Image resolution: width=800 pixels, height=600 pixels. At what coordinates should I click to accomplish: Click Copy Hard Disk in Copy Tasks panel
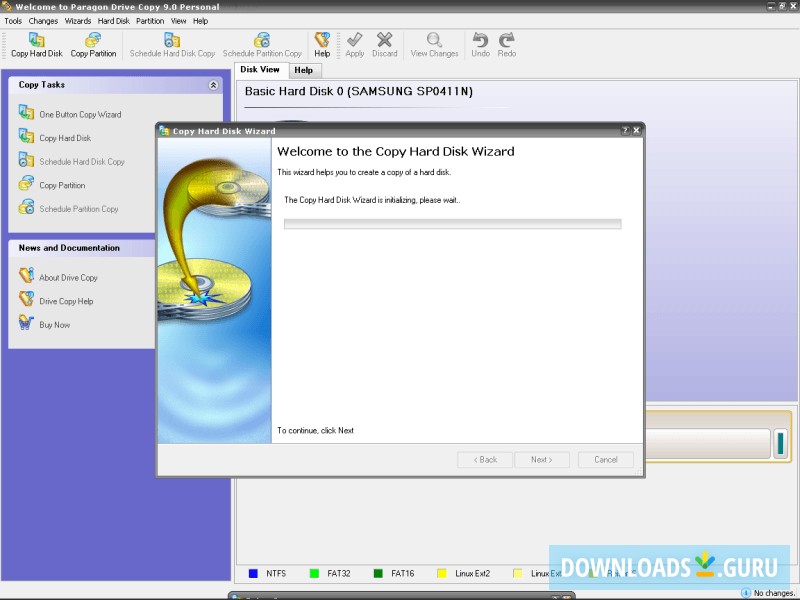[65, 138]
